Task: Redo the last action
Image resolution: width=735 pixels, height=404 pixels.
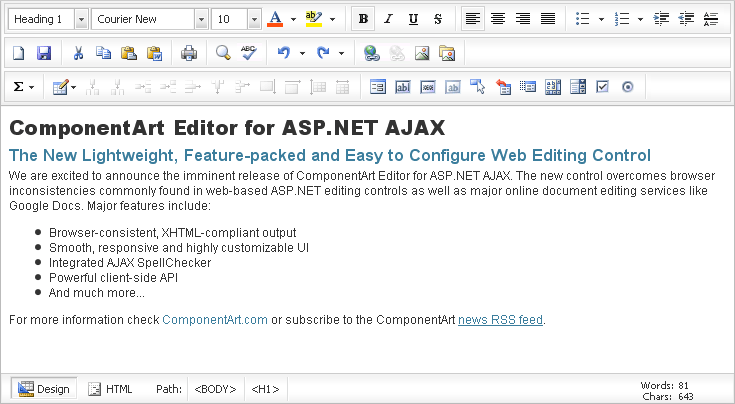Action: (323, 53)
